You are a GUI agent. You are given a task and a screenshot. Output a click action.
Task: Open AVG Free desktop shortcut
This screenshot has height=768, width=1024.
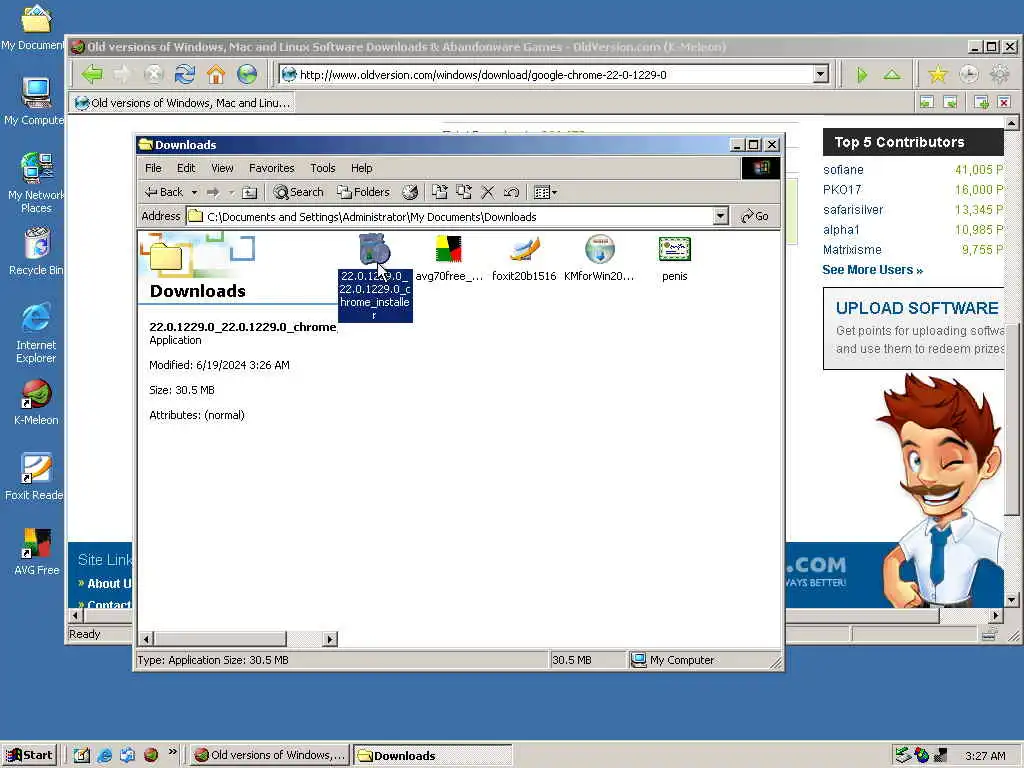pos(37,552)
